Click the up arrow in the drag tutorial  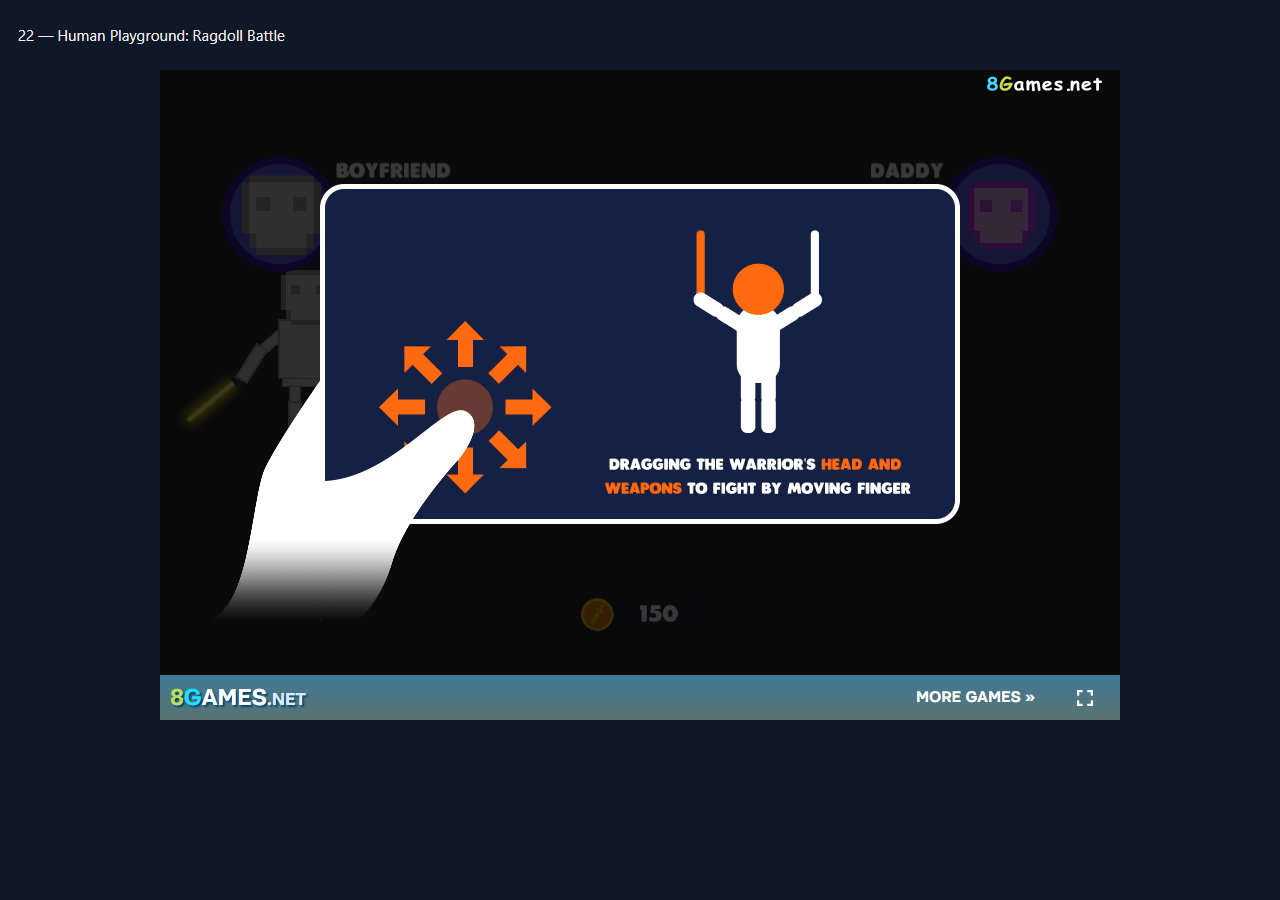[x=465, y=344]
